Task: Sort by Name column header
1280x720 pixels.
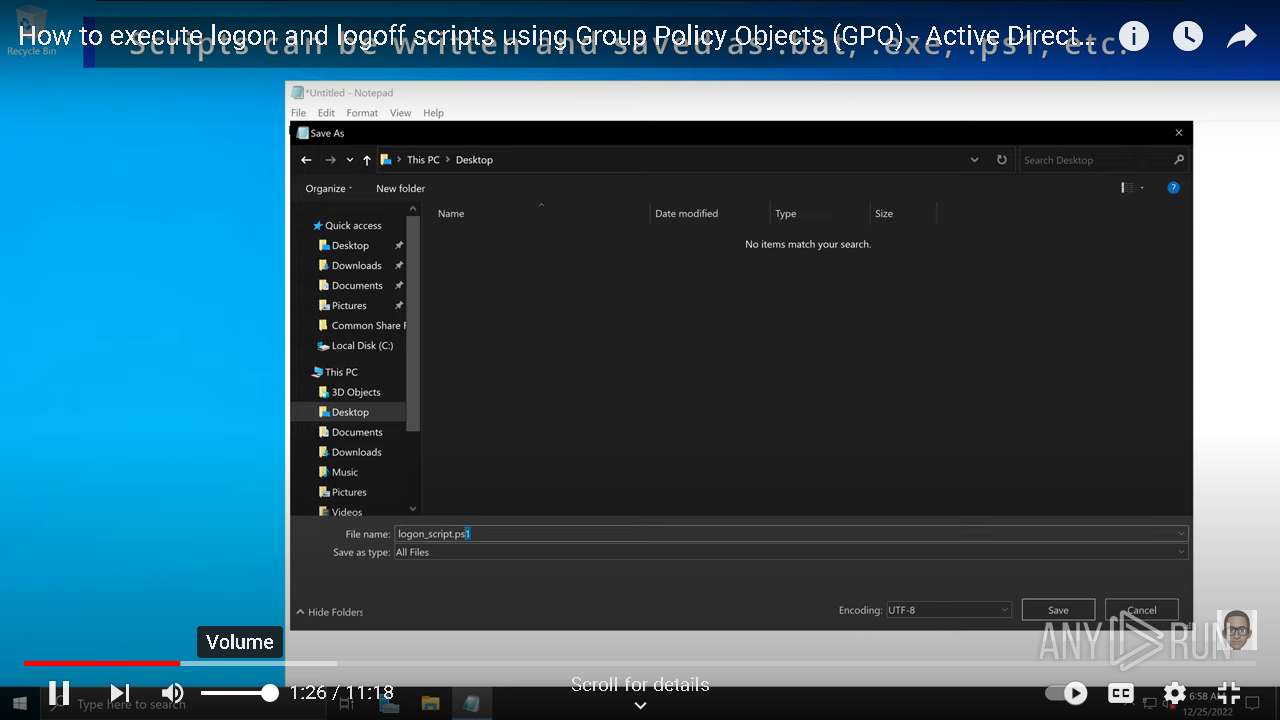Action: [451, 214]
